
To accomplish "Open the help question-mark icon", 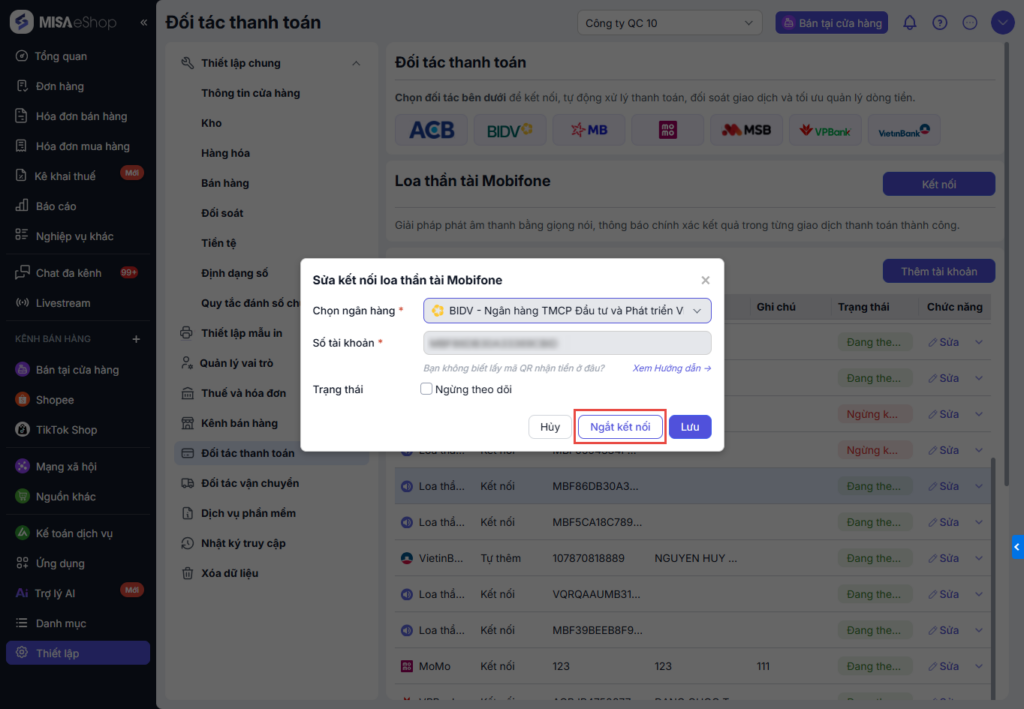I will click(939, 23).
